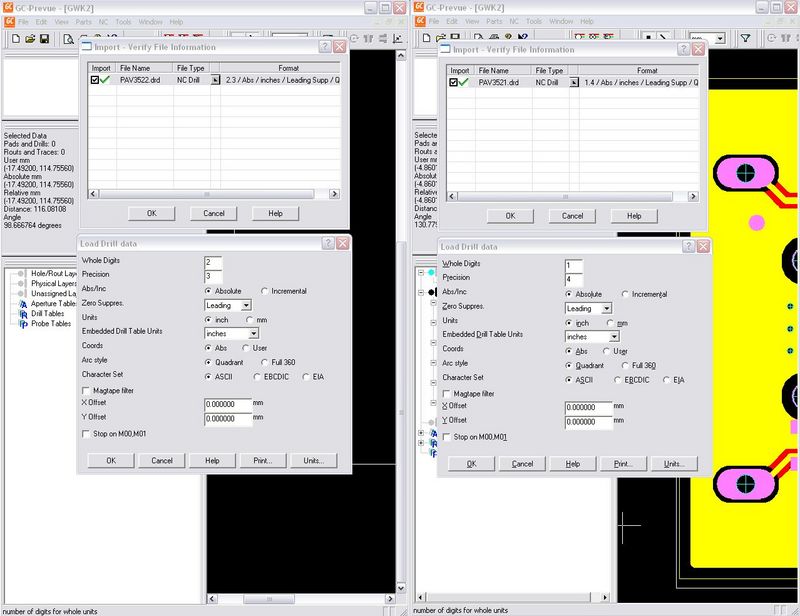Click Cancel in the PAV3521.drd import dialog

coord(572,216)
